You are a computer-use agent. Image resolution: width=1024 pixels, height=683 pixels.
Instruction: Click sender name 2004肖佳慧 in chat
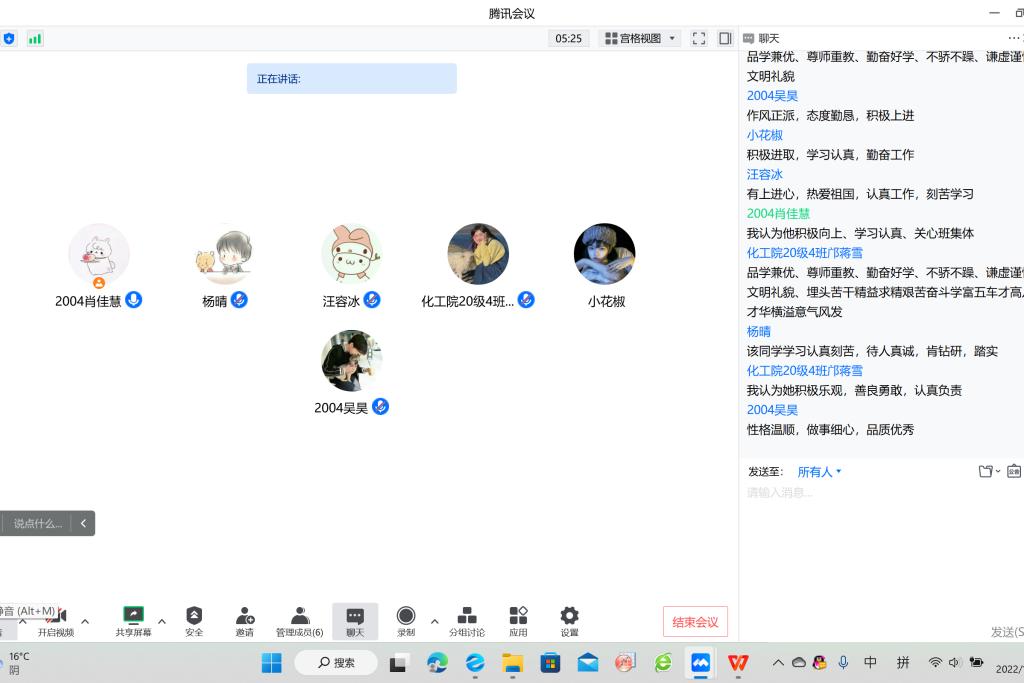(x=778, y=213)
